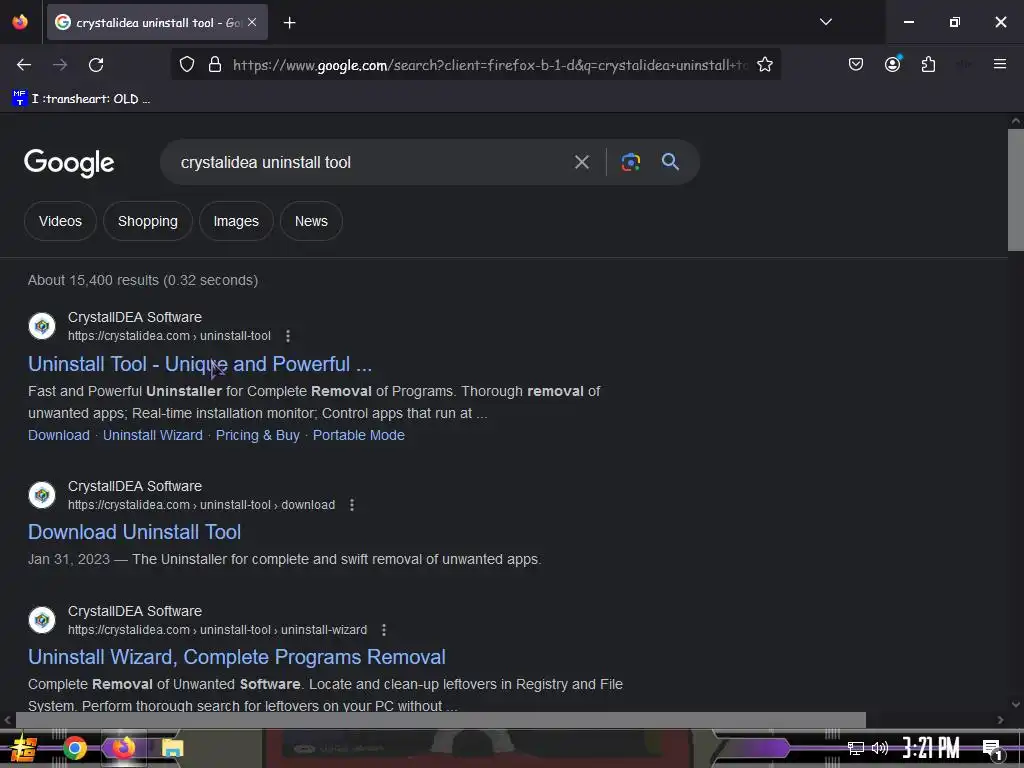Image resolution: width=1024 pixels, height=768 pixels.
Task: Click the address bar URL text
Action: coord(490,65)
